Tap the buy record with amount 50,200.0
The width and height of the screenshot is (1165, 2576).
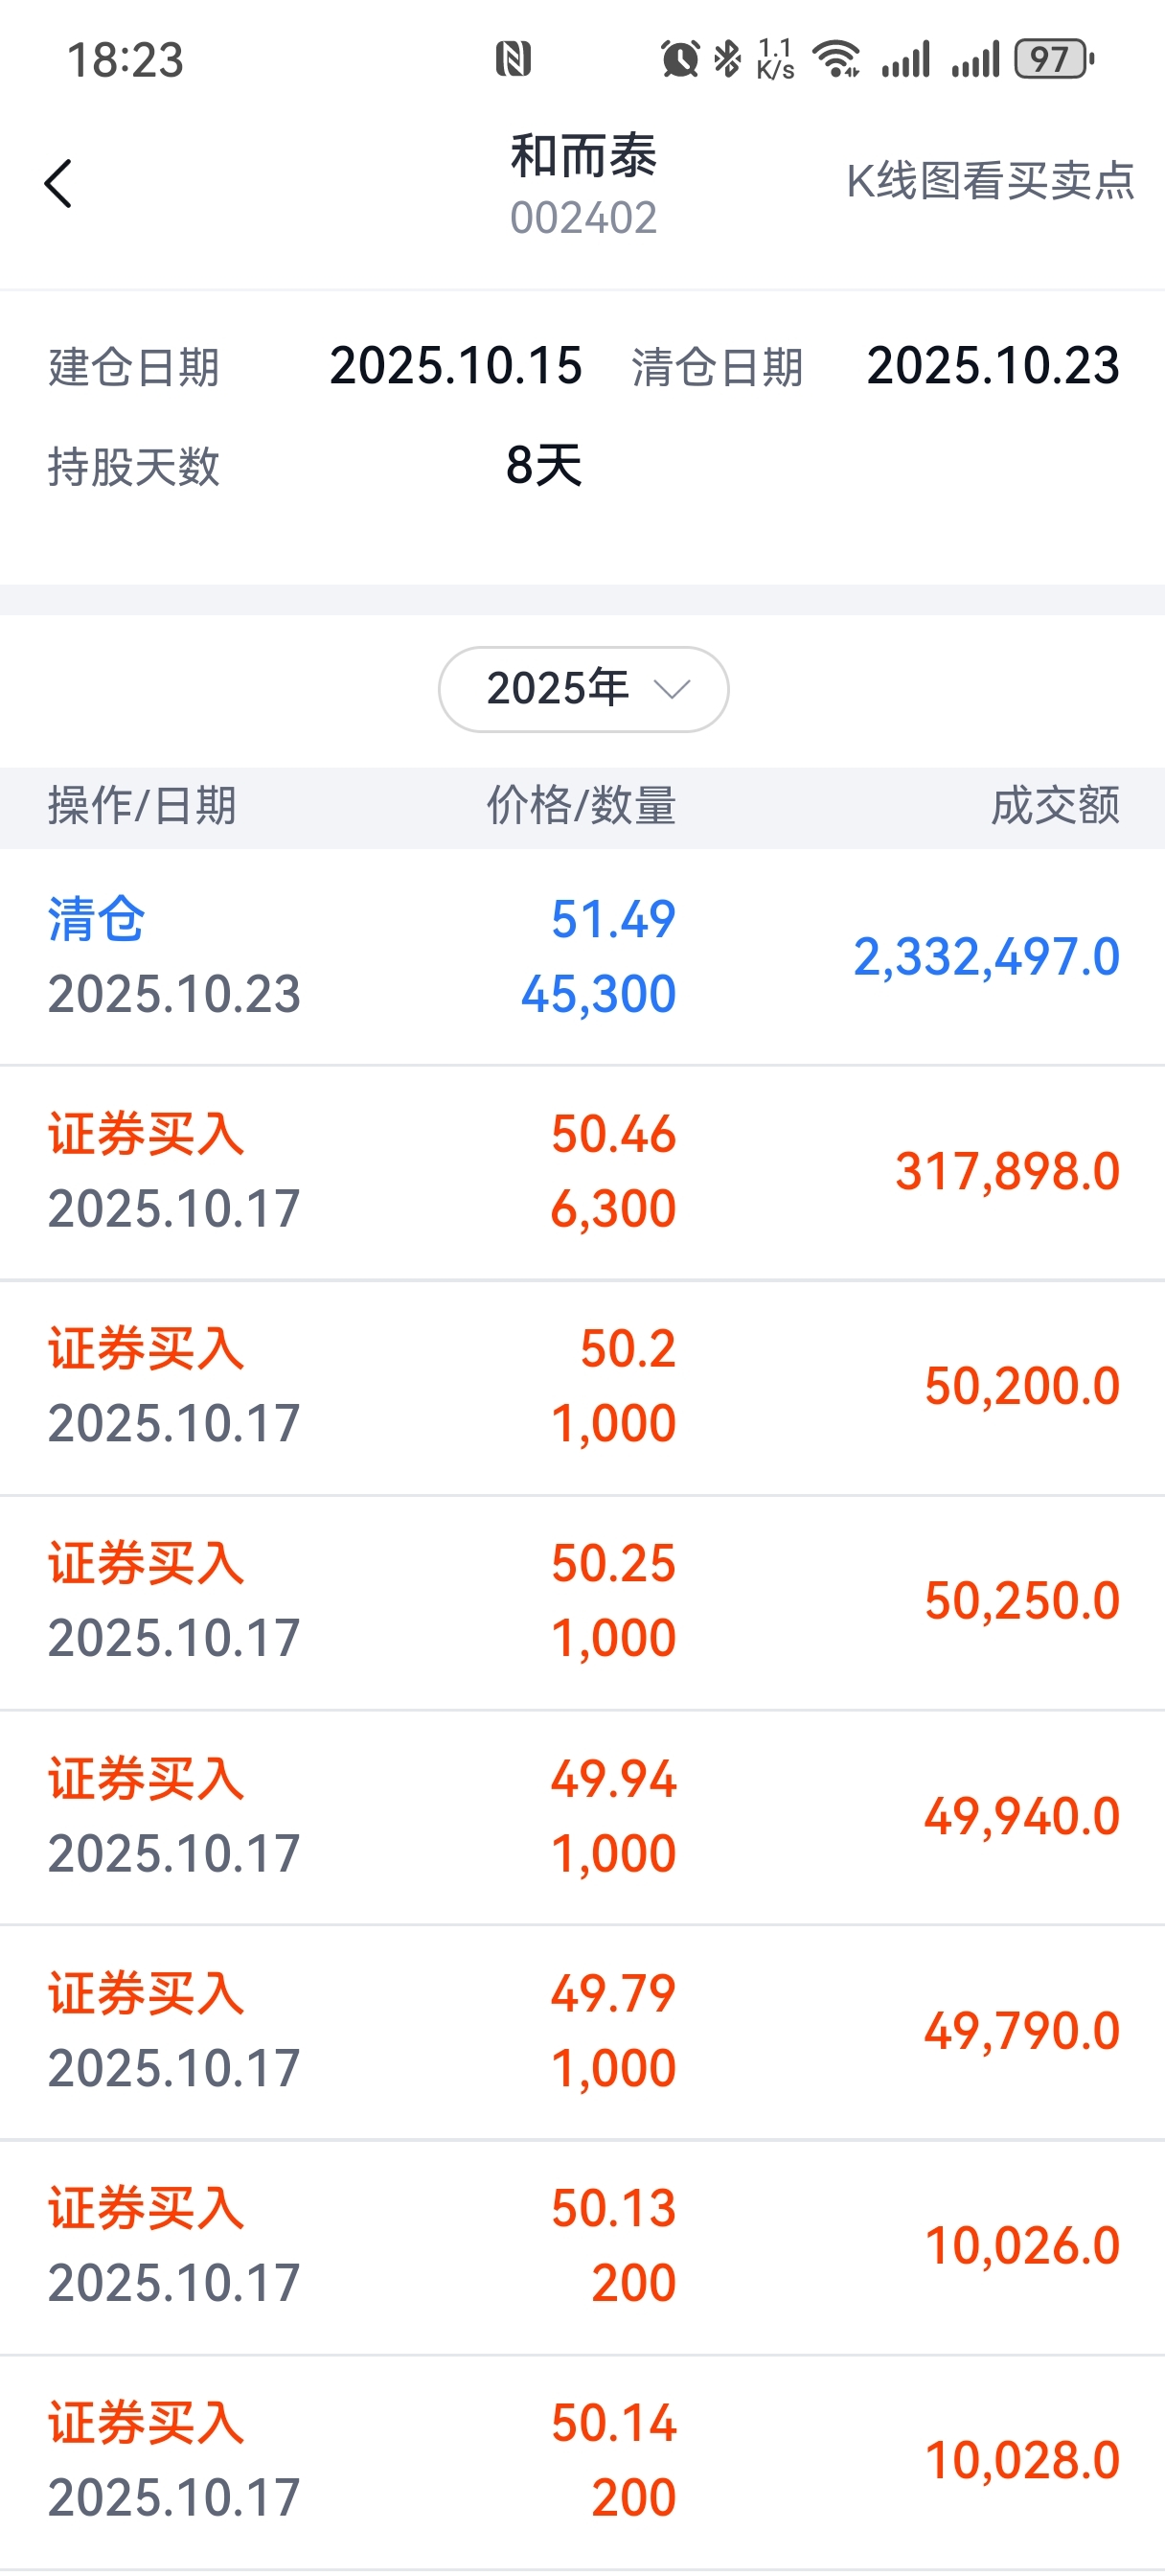tap(582, 1387)
